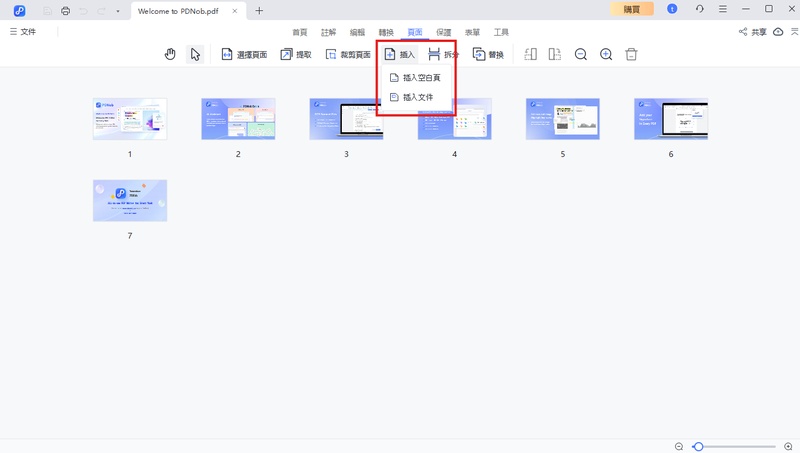Close the Welcome to PDNob.pdf tab

[235, 11]
